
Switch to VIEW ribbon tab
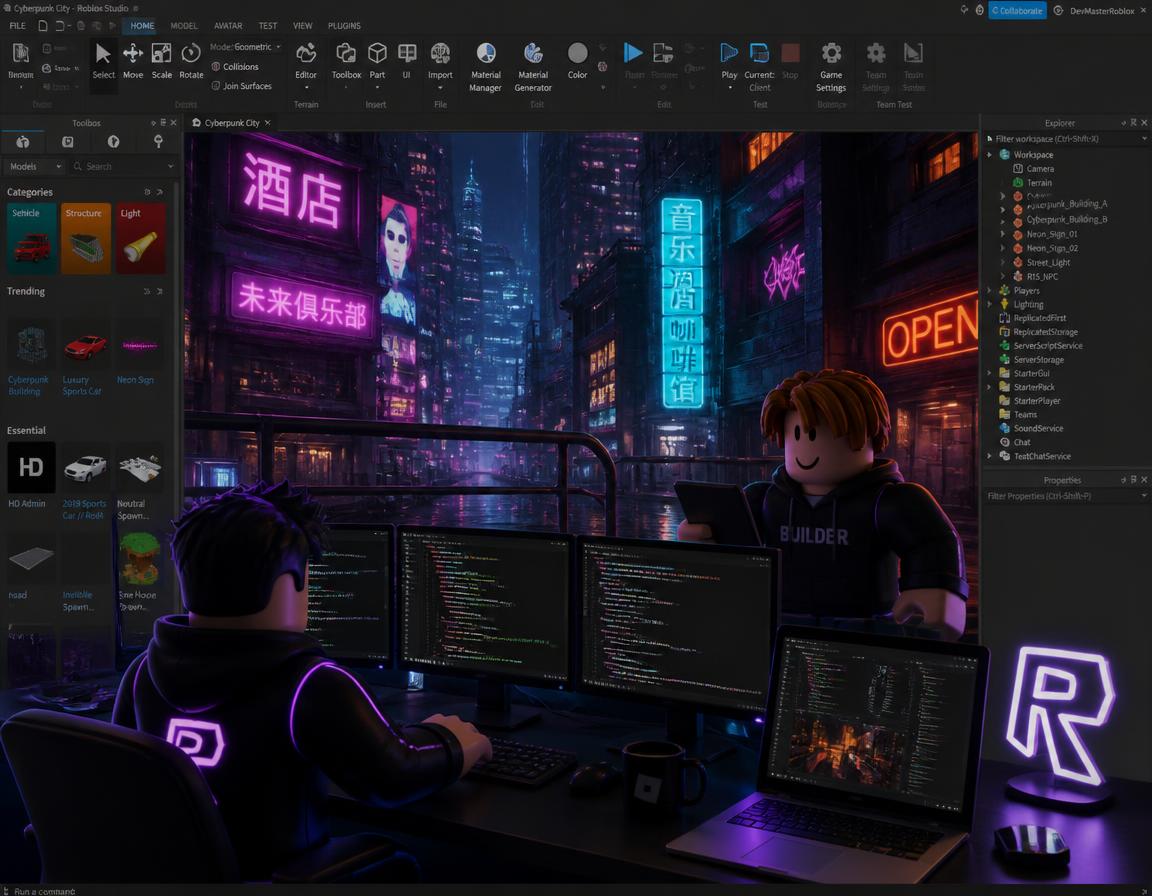(x=303, y=26)
